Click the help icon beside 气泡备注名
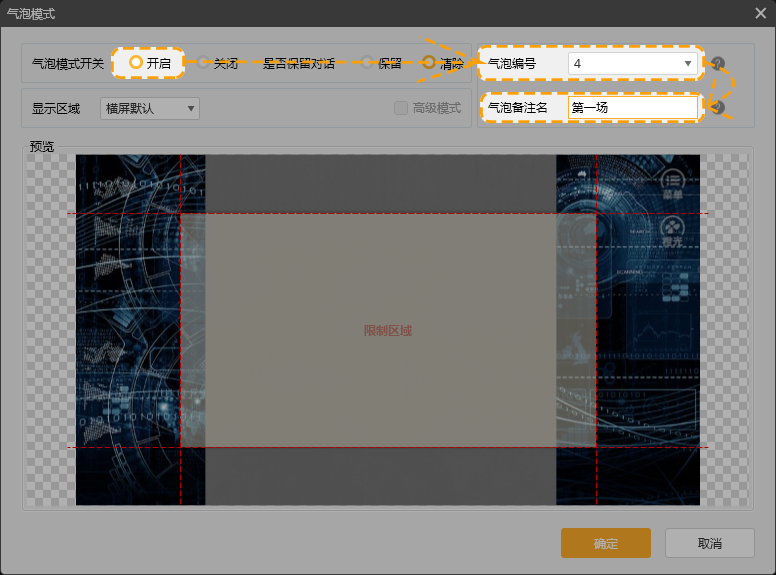Screen dimensions: 776x575 point(718,108)
